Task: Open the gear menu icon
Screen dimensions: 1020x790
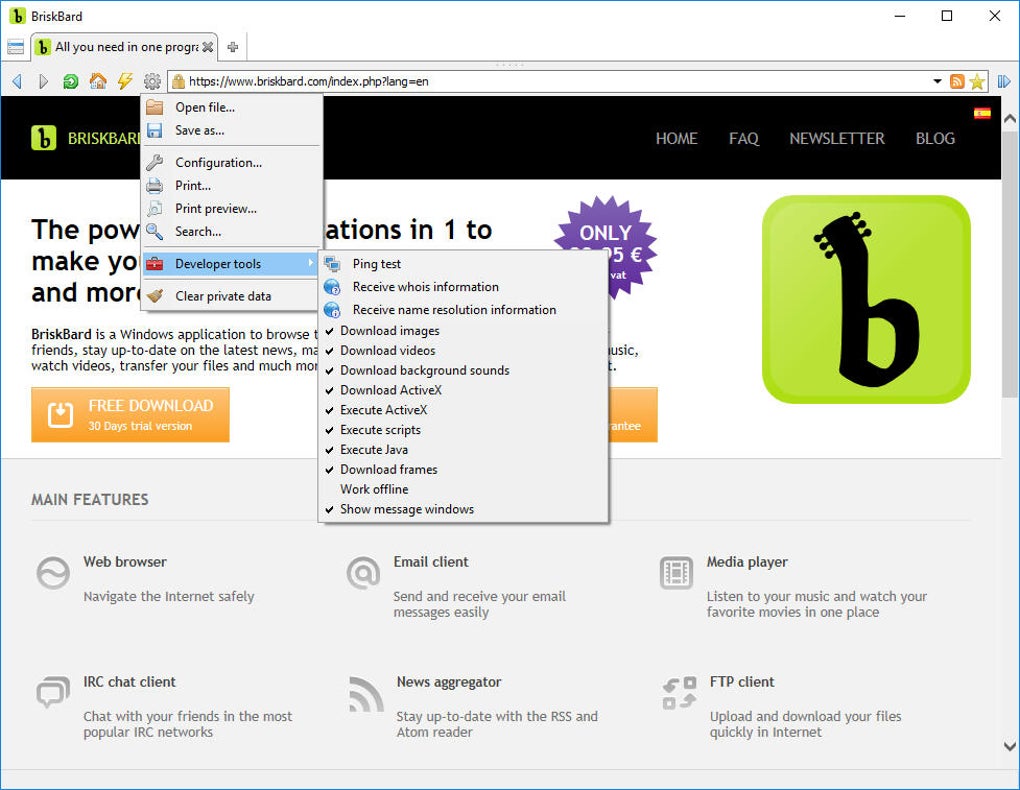Action: tap(152, 81)
